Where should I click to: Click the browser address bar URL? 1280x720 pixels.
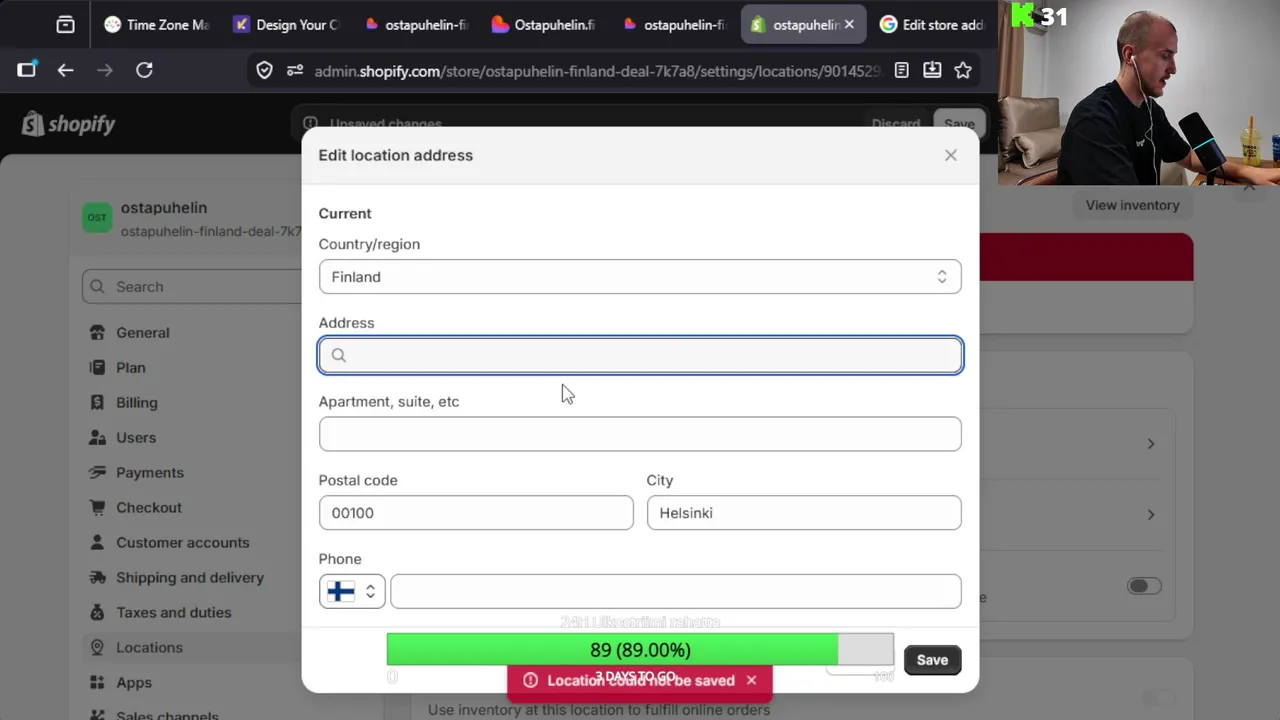[x=596, y=71]
